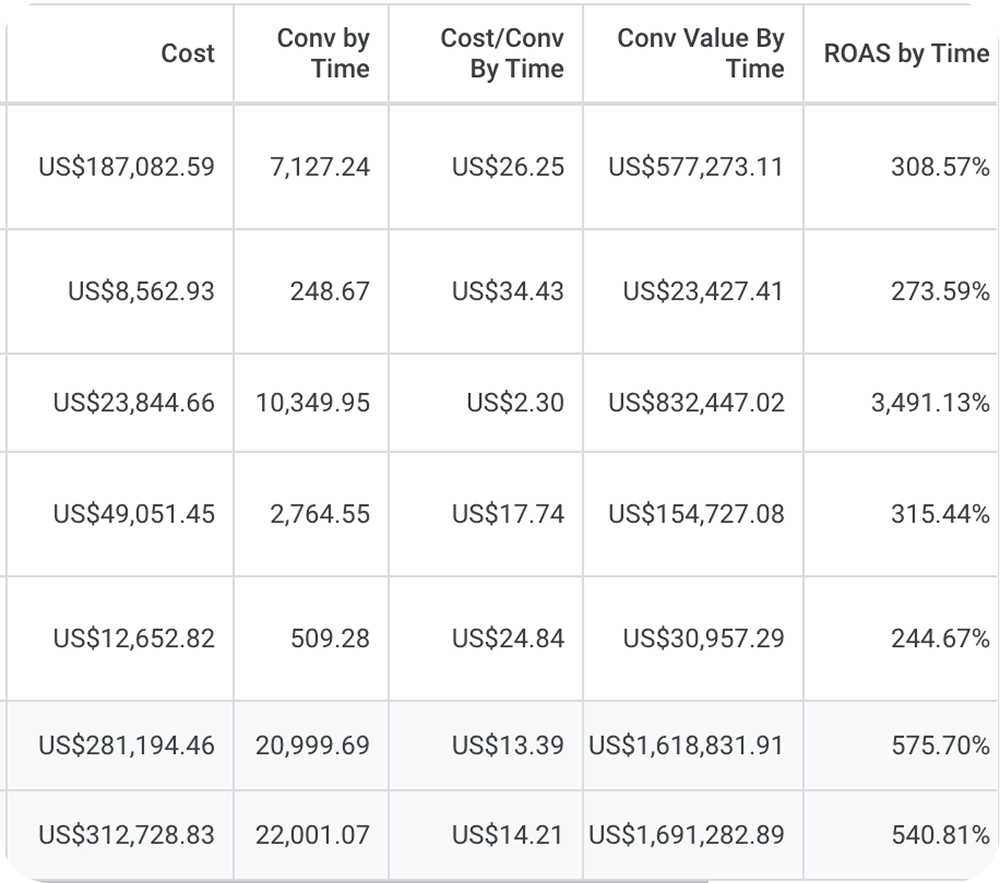Click the Conv Value By Time header

[700, 53]
